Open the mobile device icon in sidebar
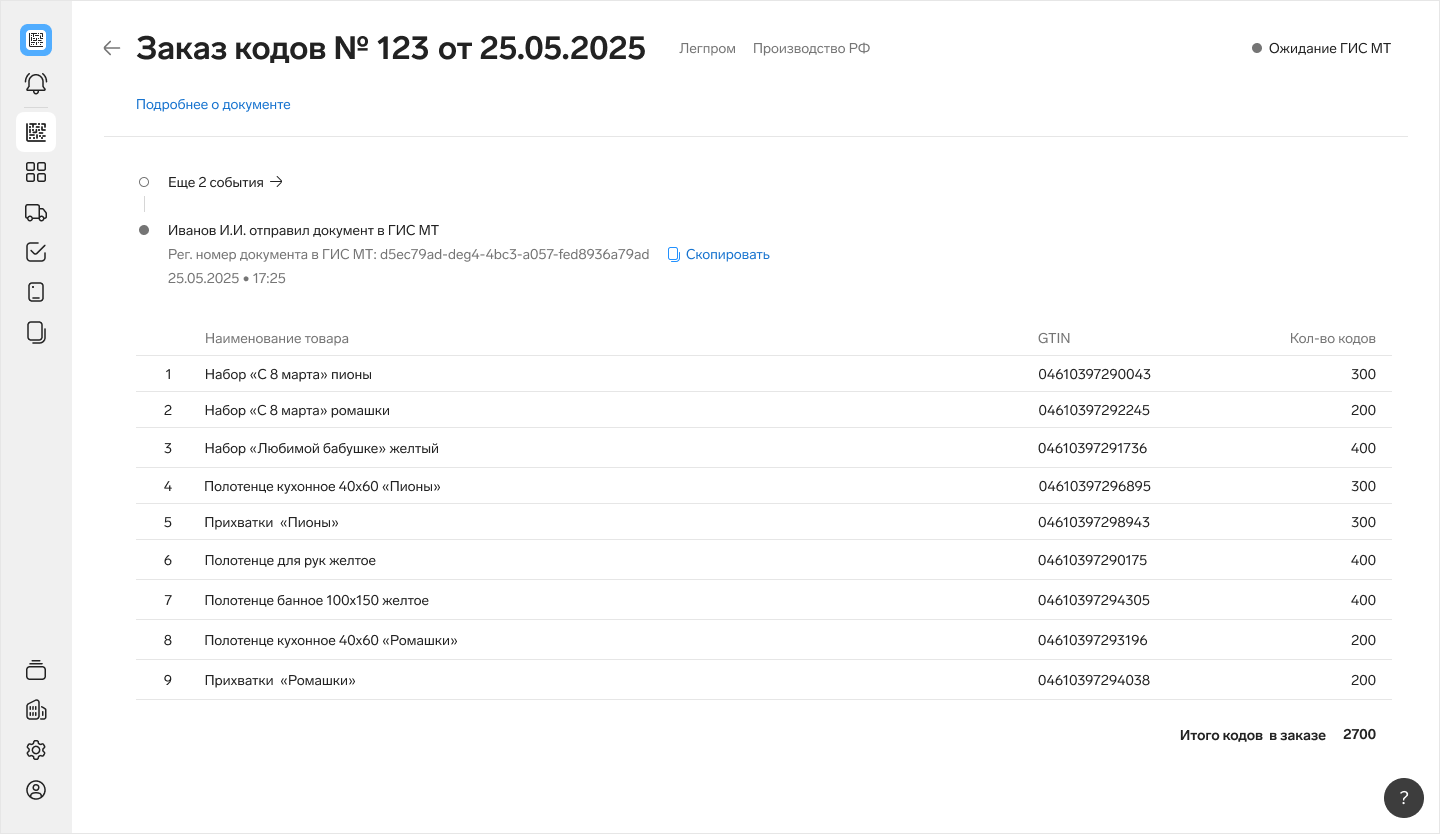1440x834 pixels. point(36,292)
